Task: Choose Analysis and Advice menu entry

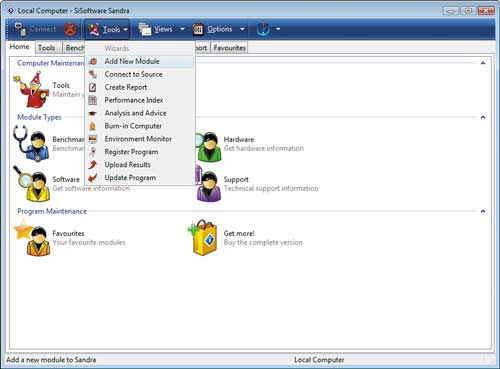Action: [140, 113]
